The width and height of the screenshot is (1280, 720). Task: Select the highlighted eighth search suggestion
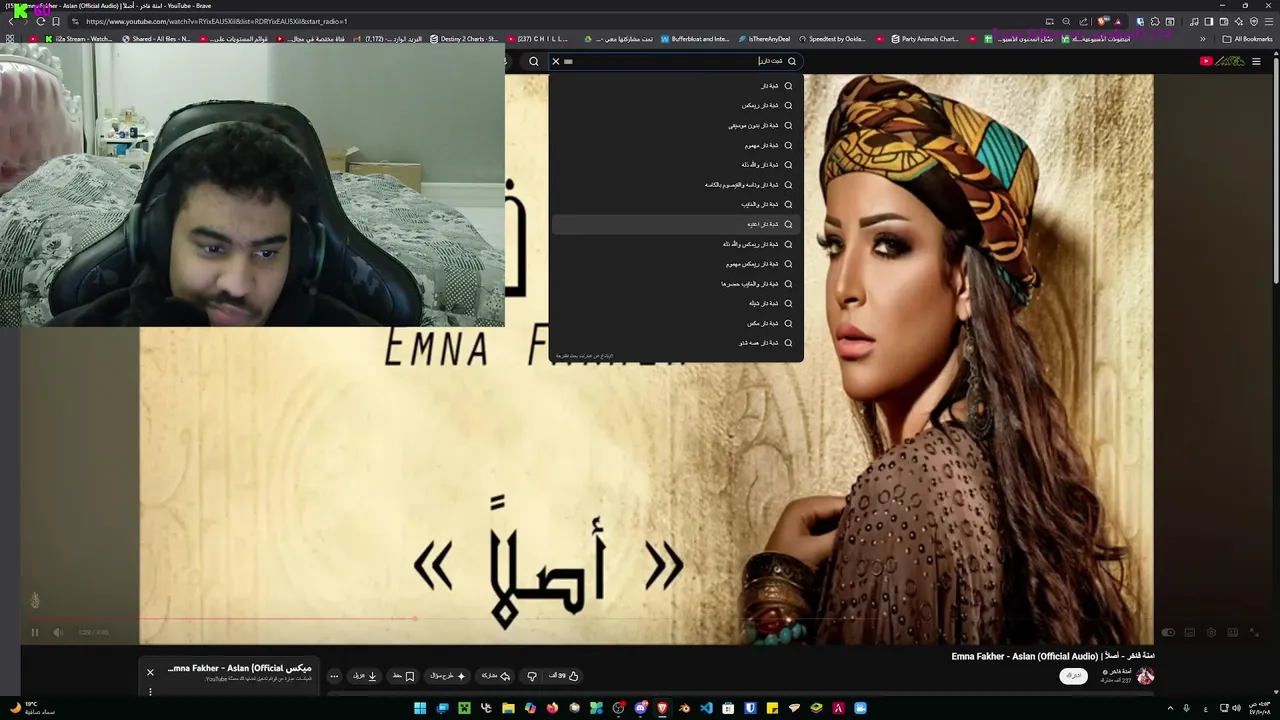coord(675,224)
